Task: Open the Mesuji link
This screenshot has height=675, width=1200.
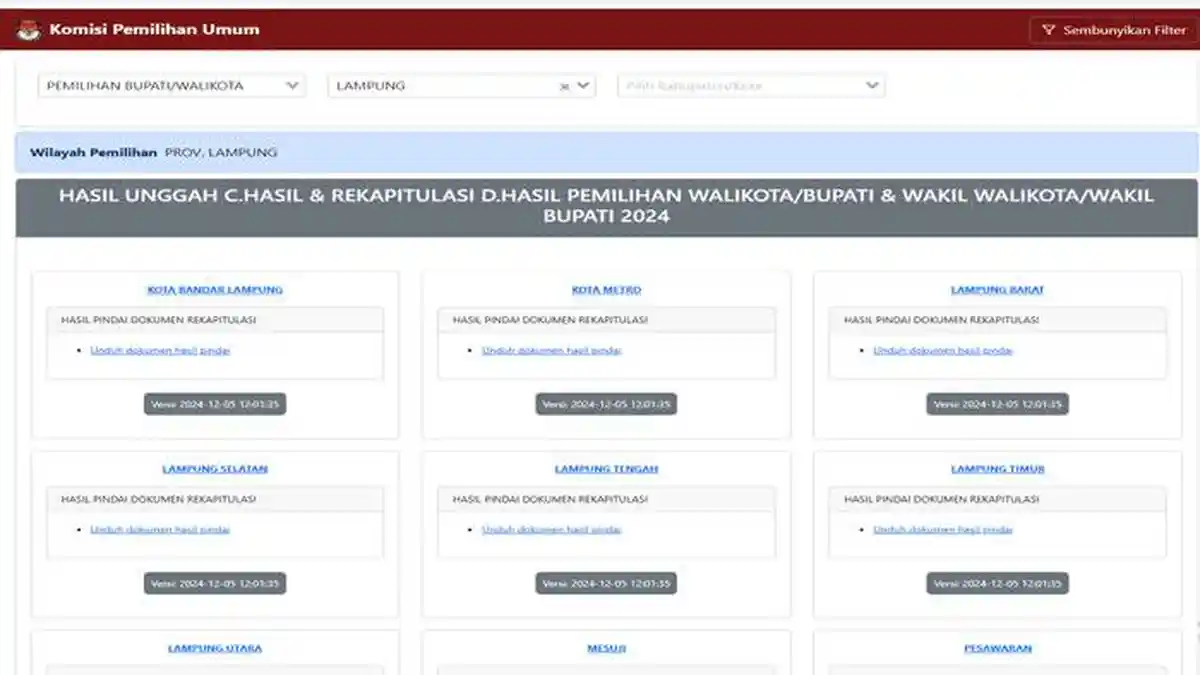Action: pos(606,648)
